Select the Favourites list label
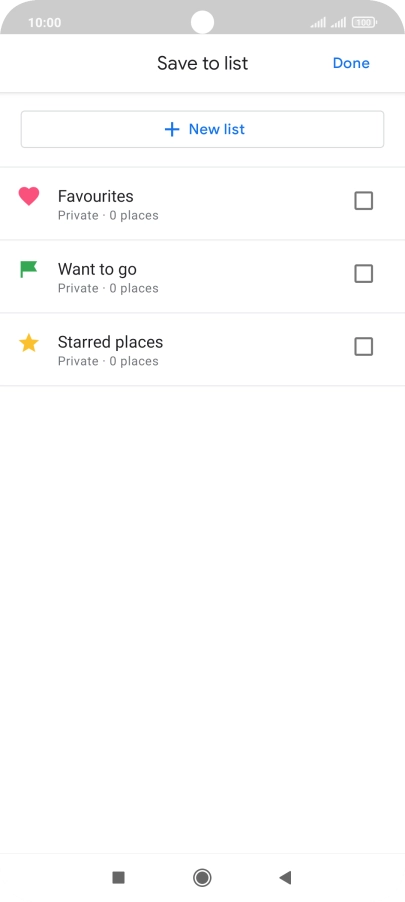This screenshot has width=405, height=902. pos(95,196)
